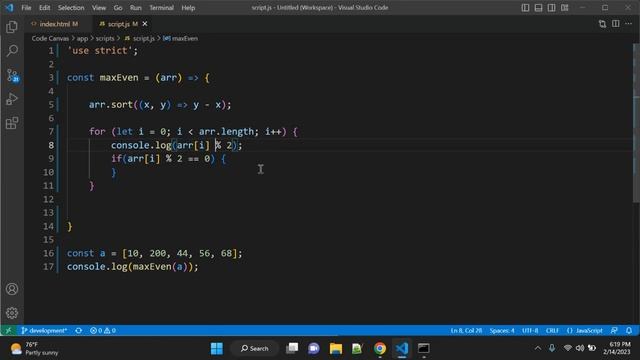
Task: Toggle the bottom panel layout icon
Action: pos(538,8)
